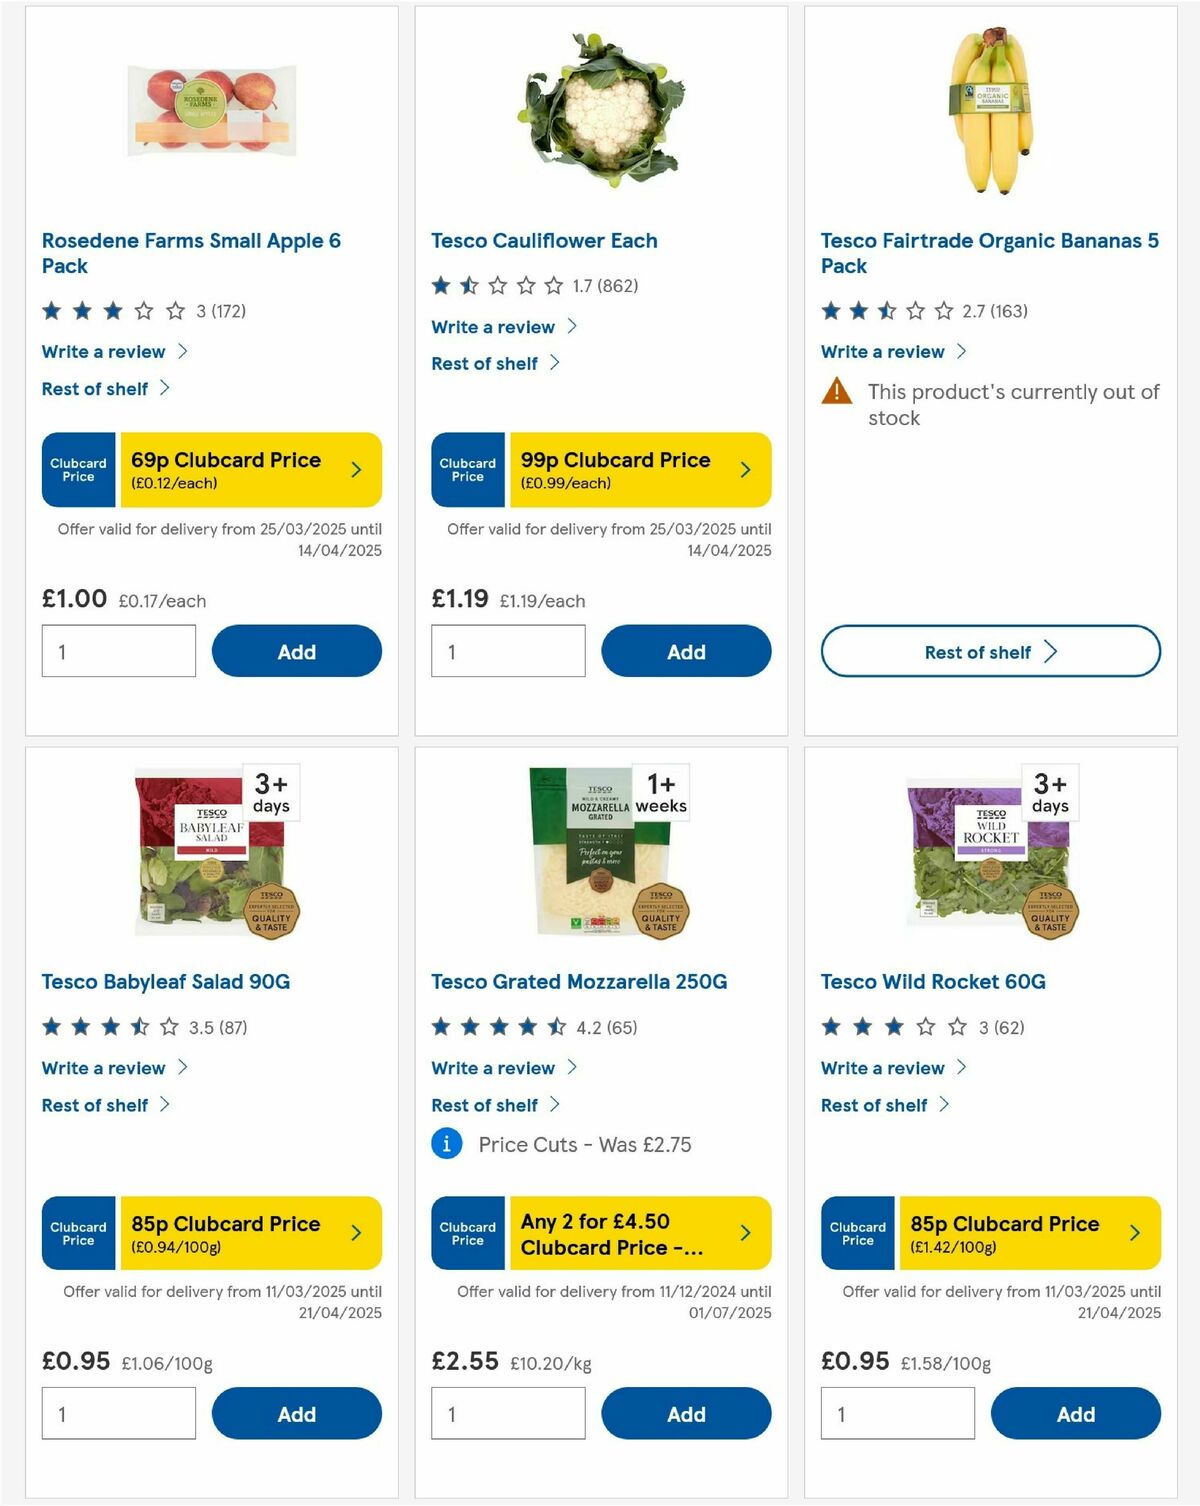This screenshot has height=1506, width=1200.
Task: Click the Clubcard Price badge on Rosedene Farms apples
Action: pyautogui.click(x=78, y=469)
